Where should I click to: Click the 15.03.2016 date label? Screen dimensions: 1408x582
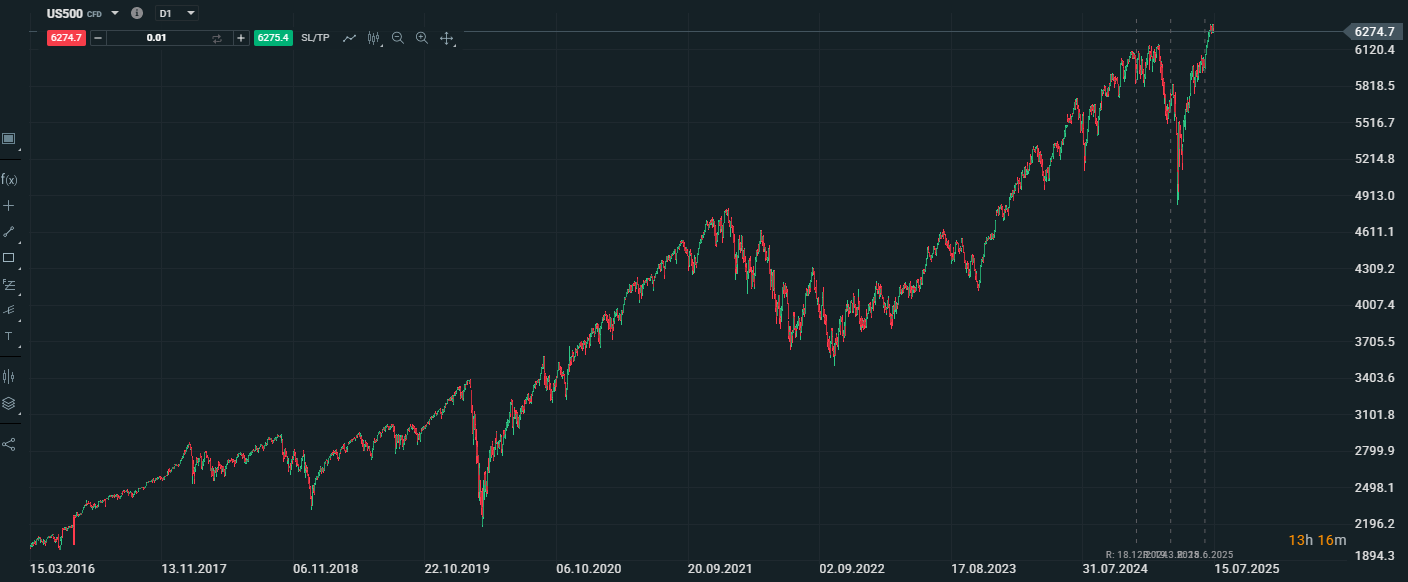click(63, 569)
